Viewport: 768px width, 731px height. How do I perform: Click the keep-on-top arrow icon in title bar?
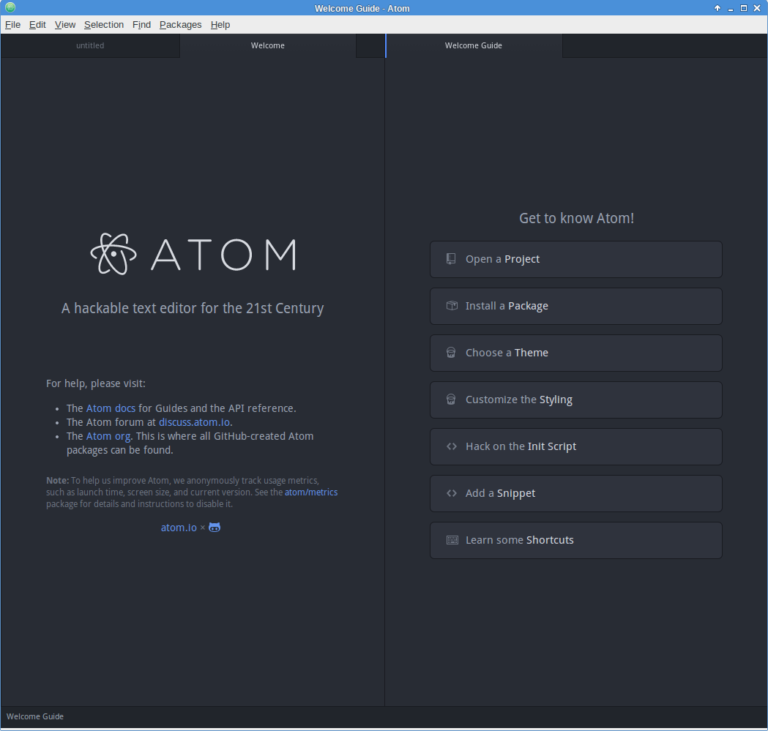(717, 8)
